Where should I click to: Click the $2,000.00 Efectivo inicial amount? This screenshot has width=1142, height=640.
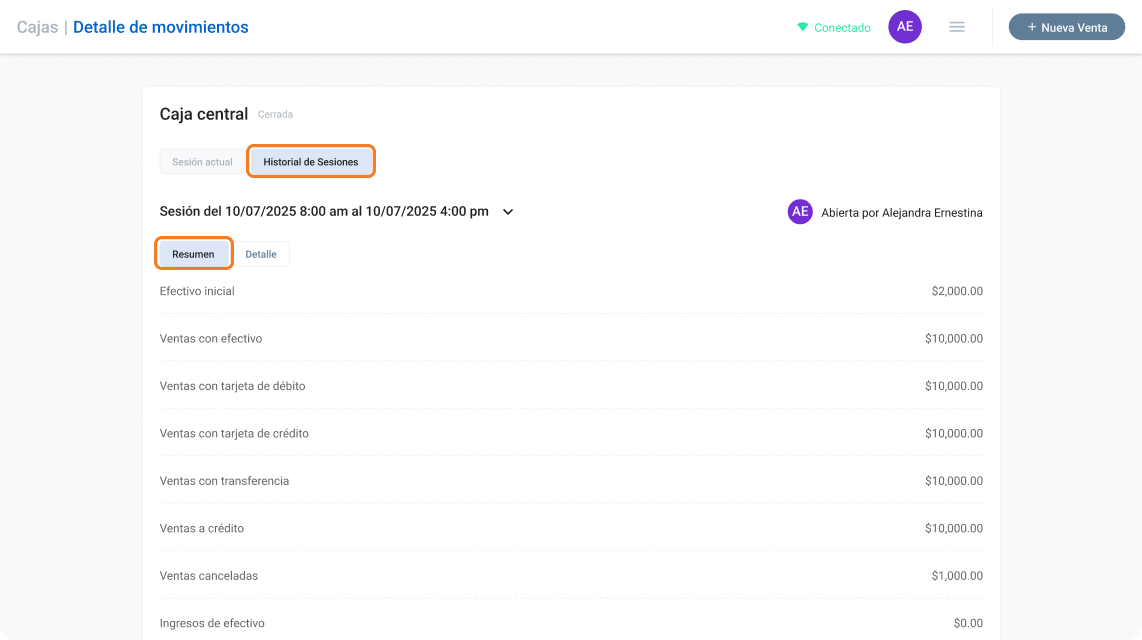point(957,291)
